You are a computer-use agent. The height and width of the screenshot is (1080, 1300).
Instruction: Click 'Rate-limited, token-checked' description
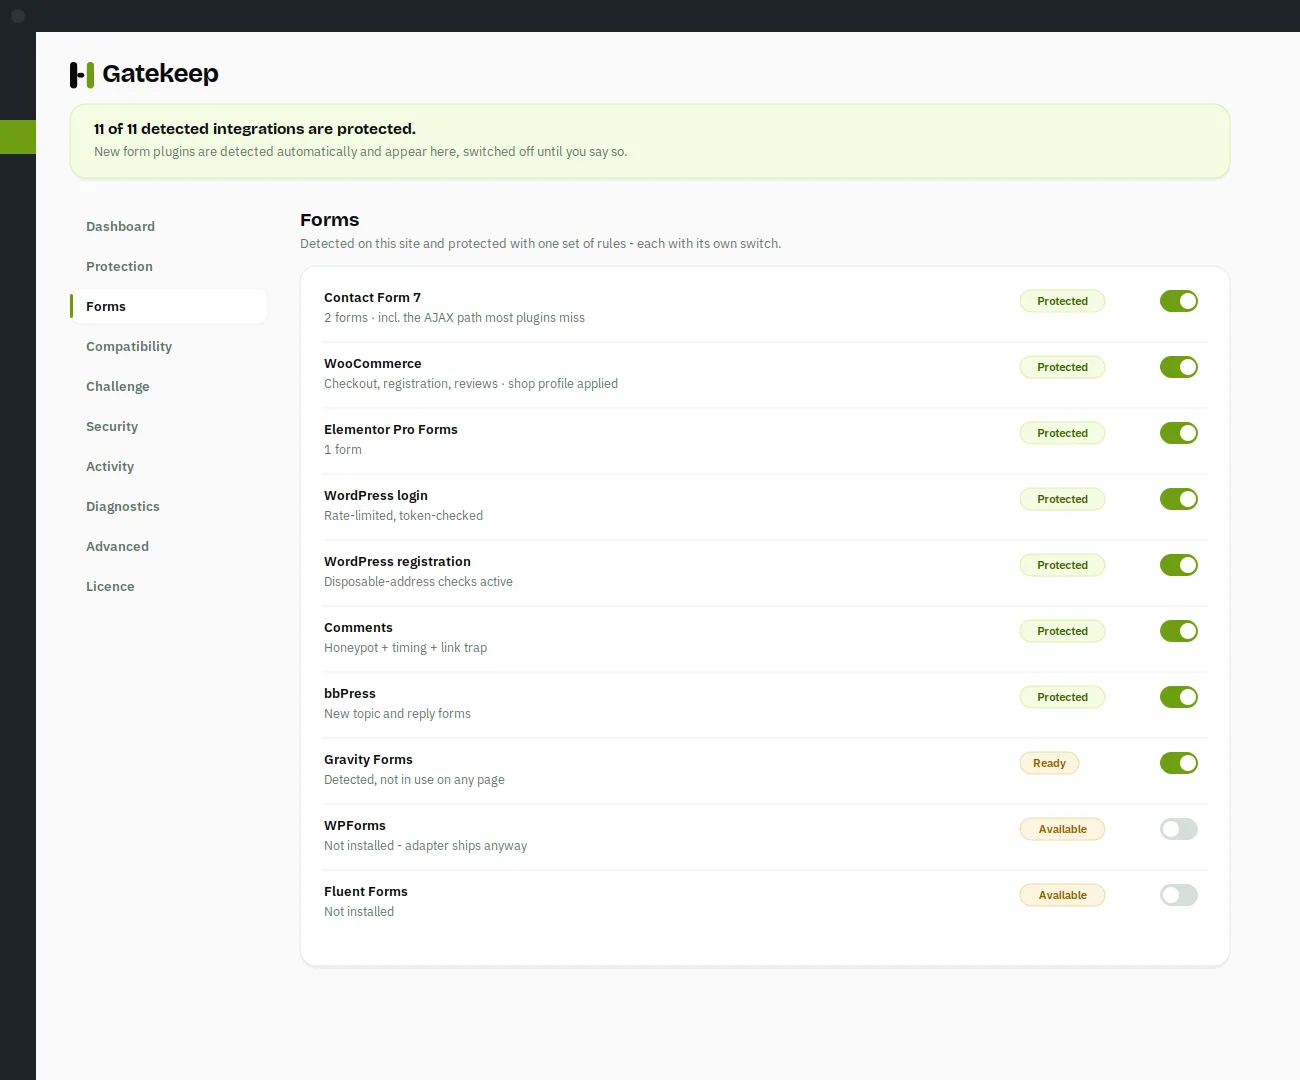point(403,516)
